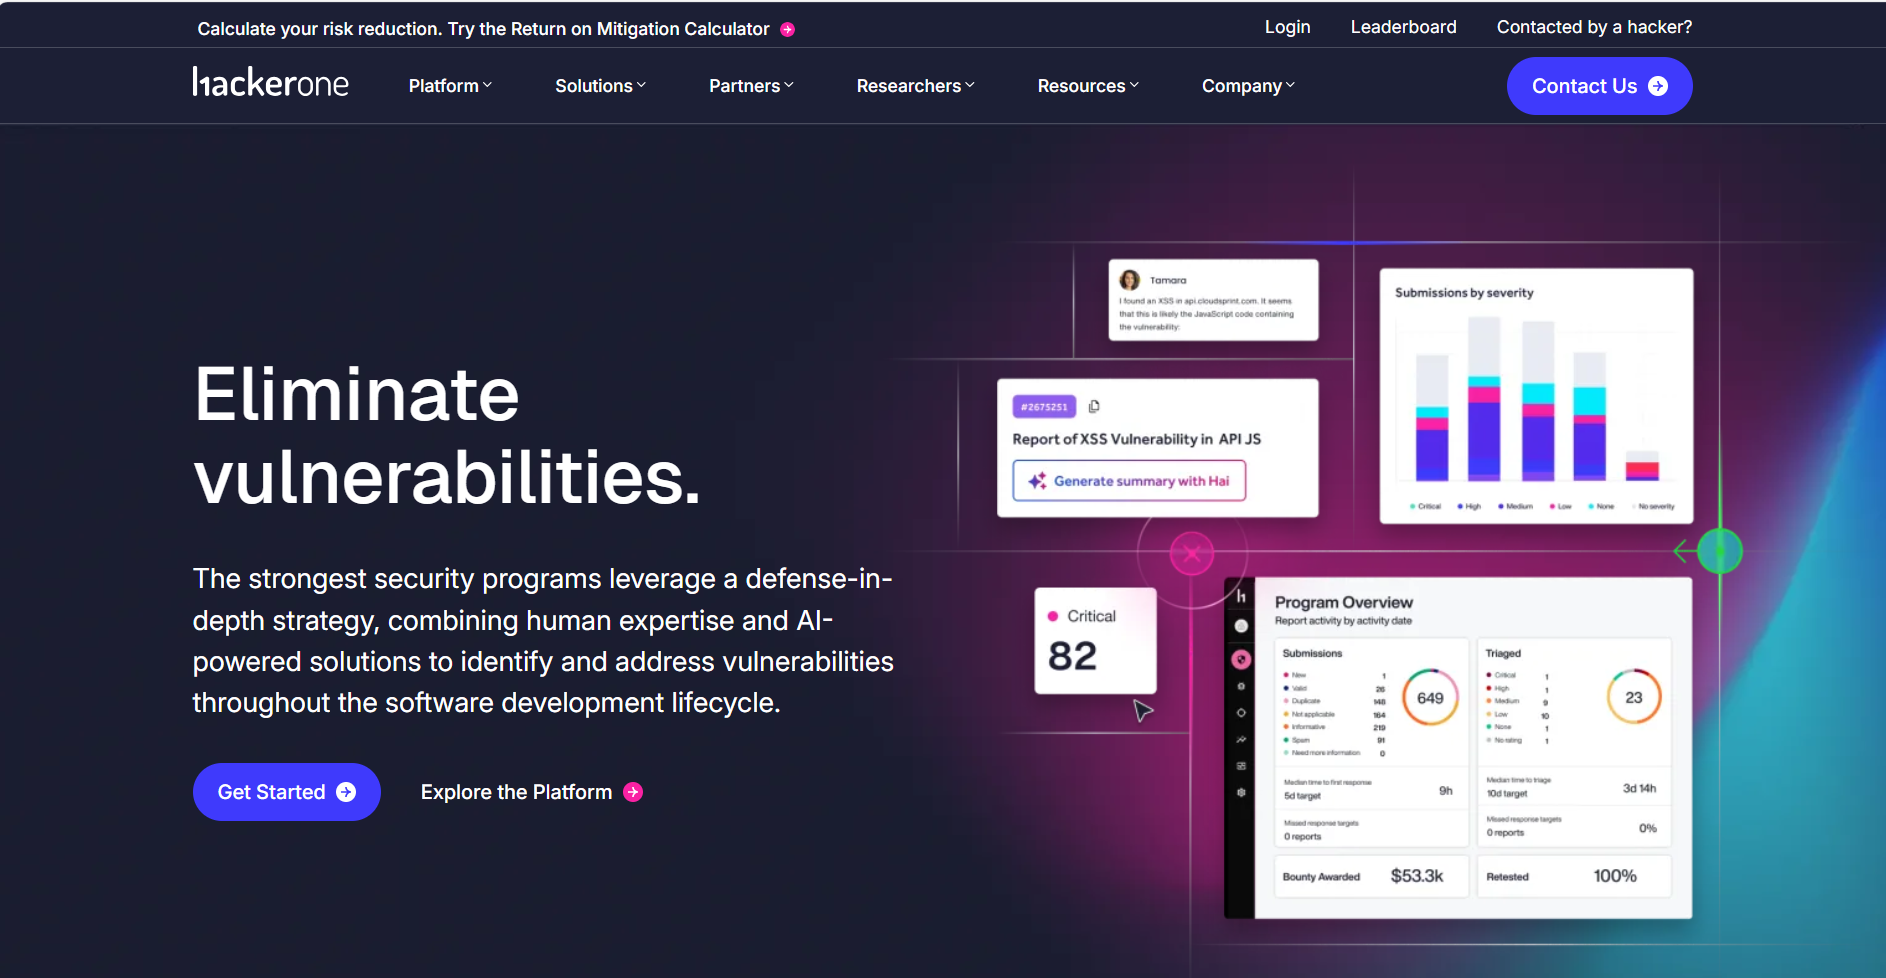Open the Resources menu
The height and width of the screenshot is (978, 1886).
click(1088, 86)
